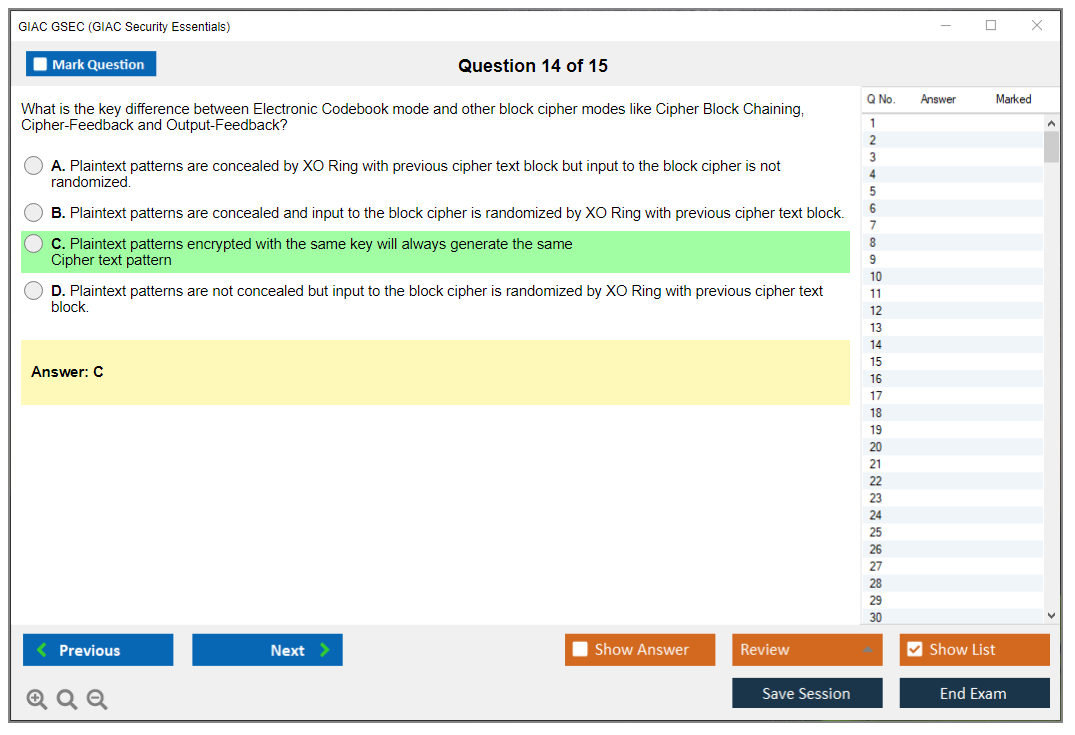Click the zoom in magnifier icon
This screenshot has height=735, width=1075.
click(x=37, y=700)
